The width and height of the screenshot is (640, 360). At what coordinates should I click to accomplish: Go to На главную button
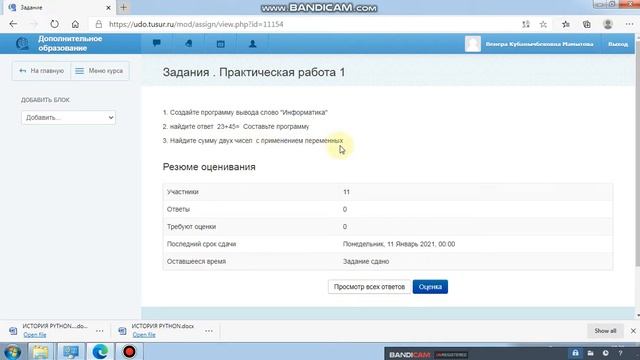(41, 71)
